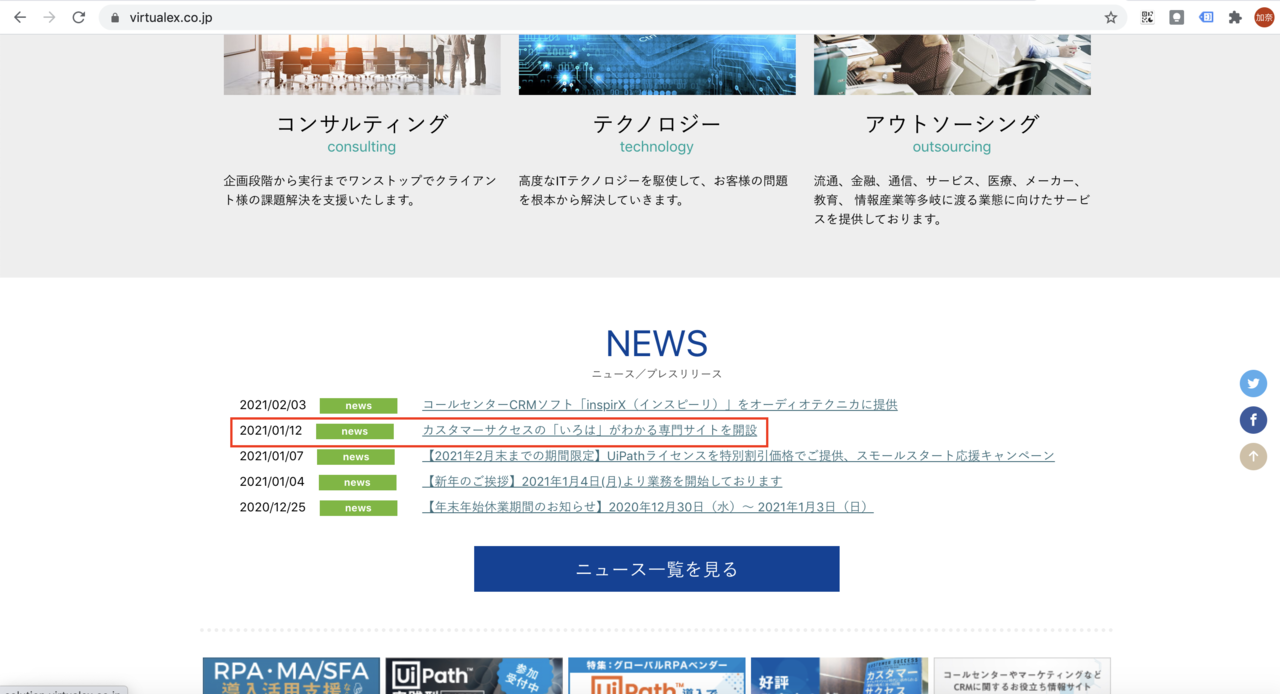Click the news tag beside 2021/02/03
Screen dimensions: 1280x694
[x=358, y=406]
